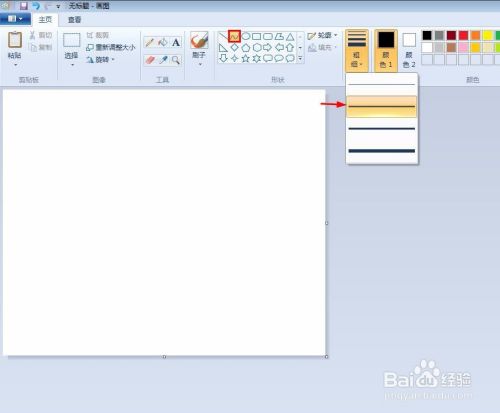Pick the black color swatch

[427, 35]
